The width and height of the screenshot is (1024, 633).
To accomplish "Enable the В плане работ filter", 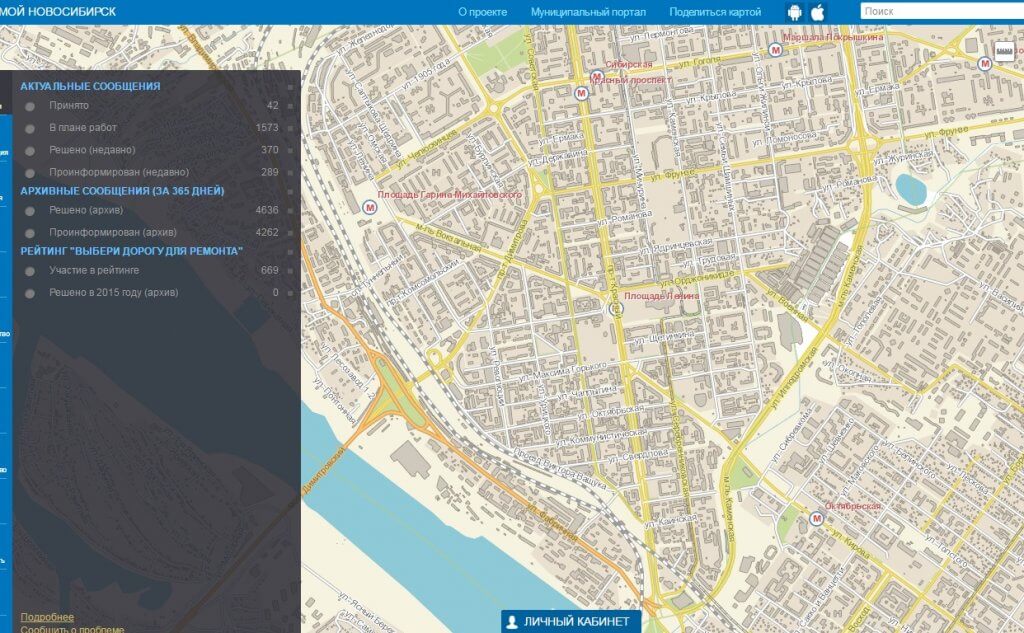I will pyautogui.click(x=30, y=128).
